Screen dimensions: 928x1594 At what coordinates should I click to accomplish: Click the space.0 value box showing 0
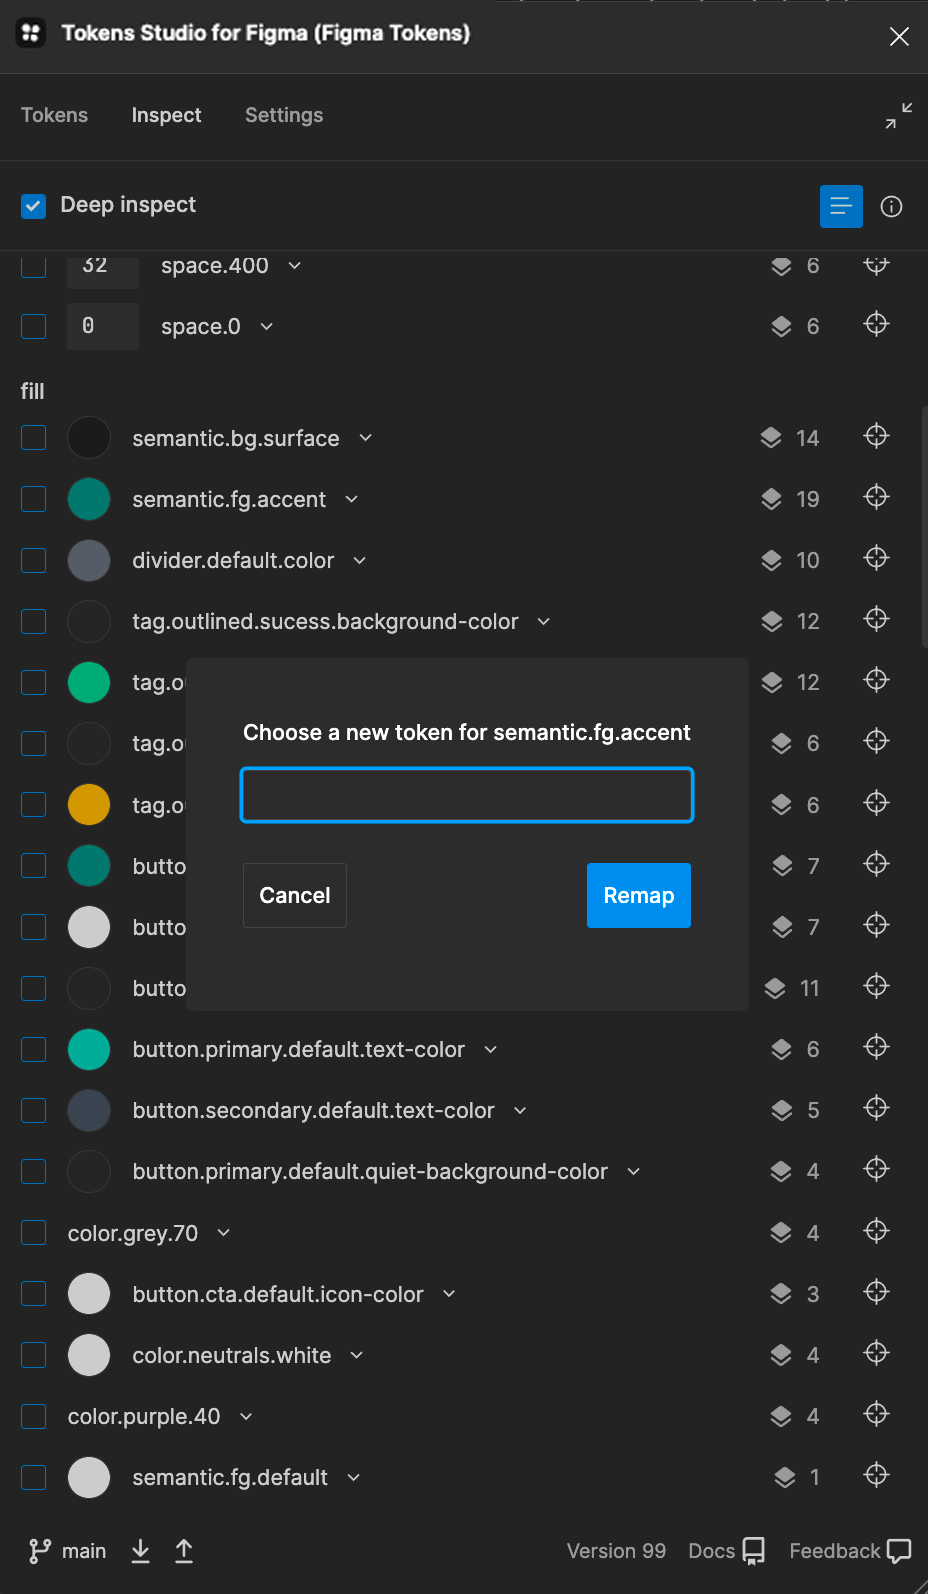click(x=103, y=326)
